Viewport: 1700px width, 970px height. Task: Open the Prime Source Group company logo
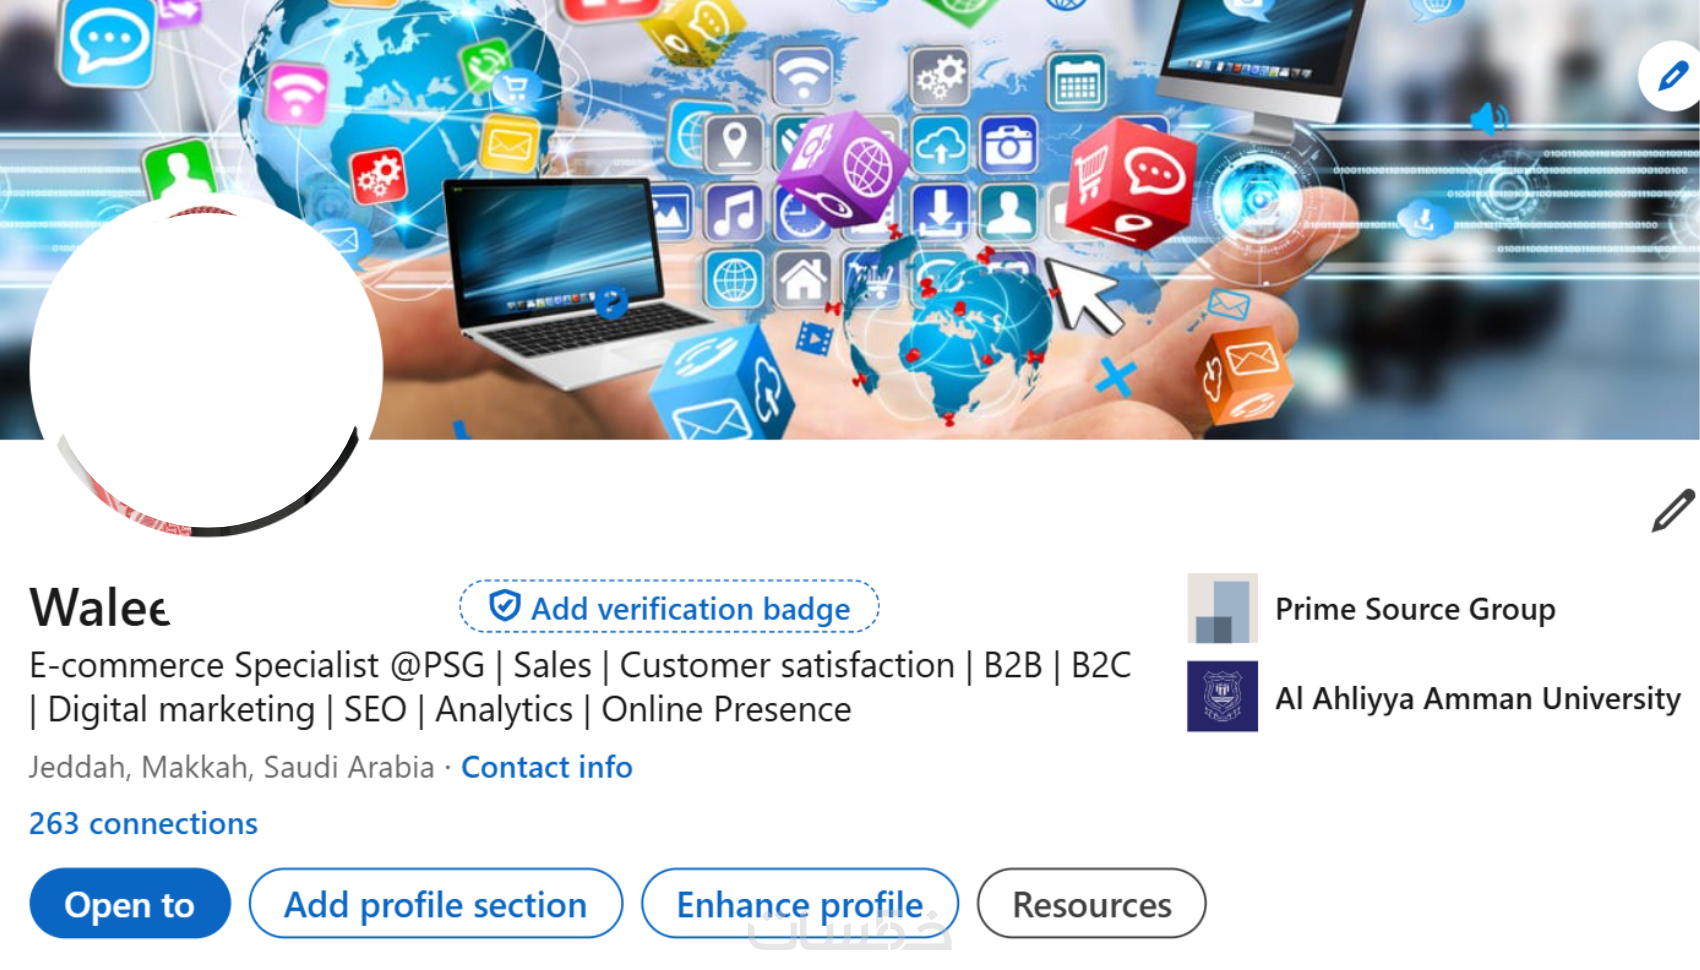click(x=1222, y=608)
